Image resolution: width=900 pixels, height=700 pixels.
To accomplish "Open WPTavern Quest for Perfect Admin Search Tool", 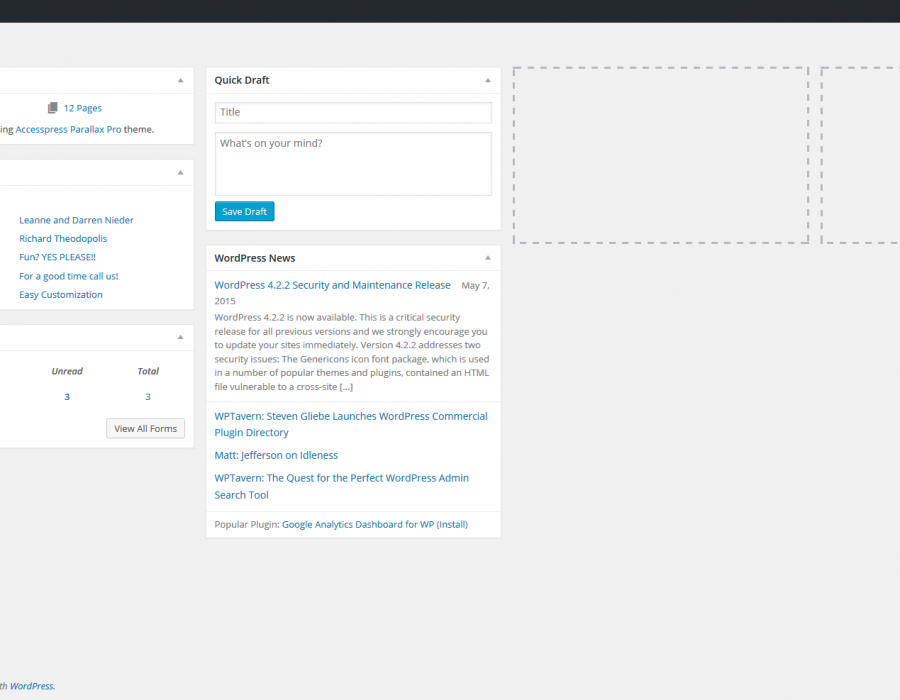I will (342, 486).
